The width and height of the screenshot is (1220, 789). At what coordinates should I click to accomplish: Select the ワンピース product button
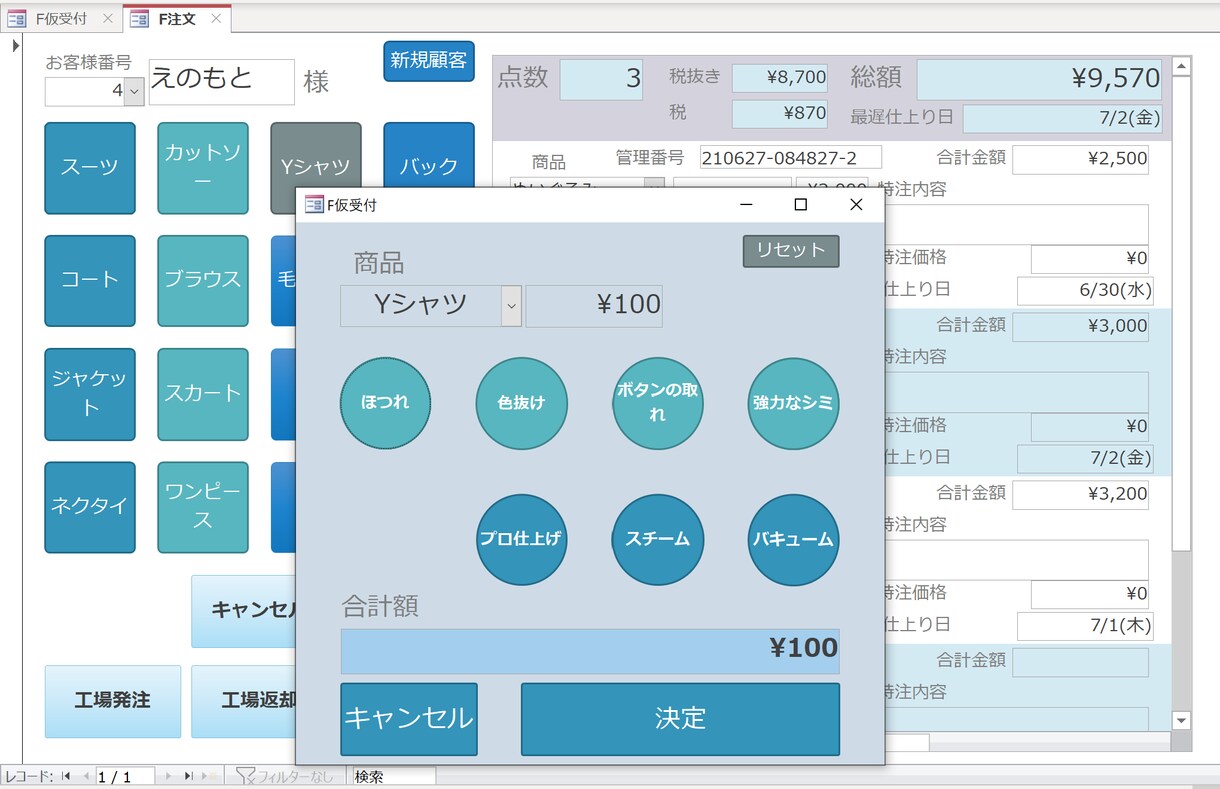point(203,507)
